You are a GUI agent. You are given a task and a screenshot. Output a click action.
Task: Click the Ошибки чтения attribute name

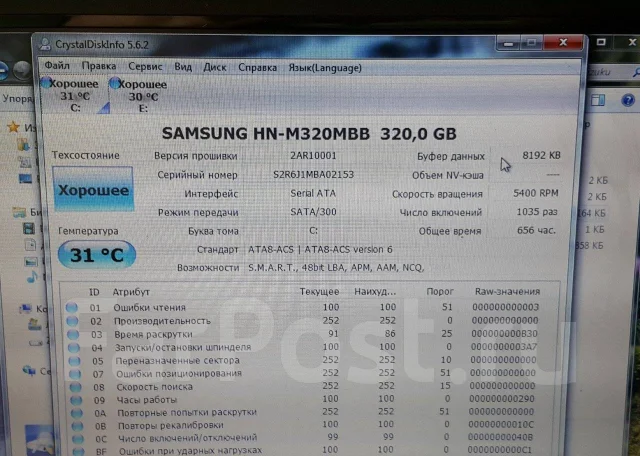point(149,307)
